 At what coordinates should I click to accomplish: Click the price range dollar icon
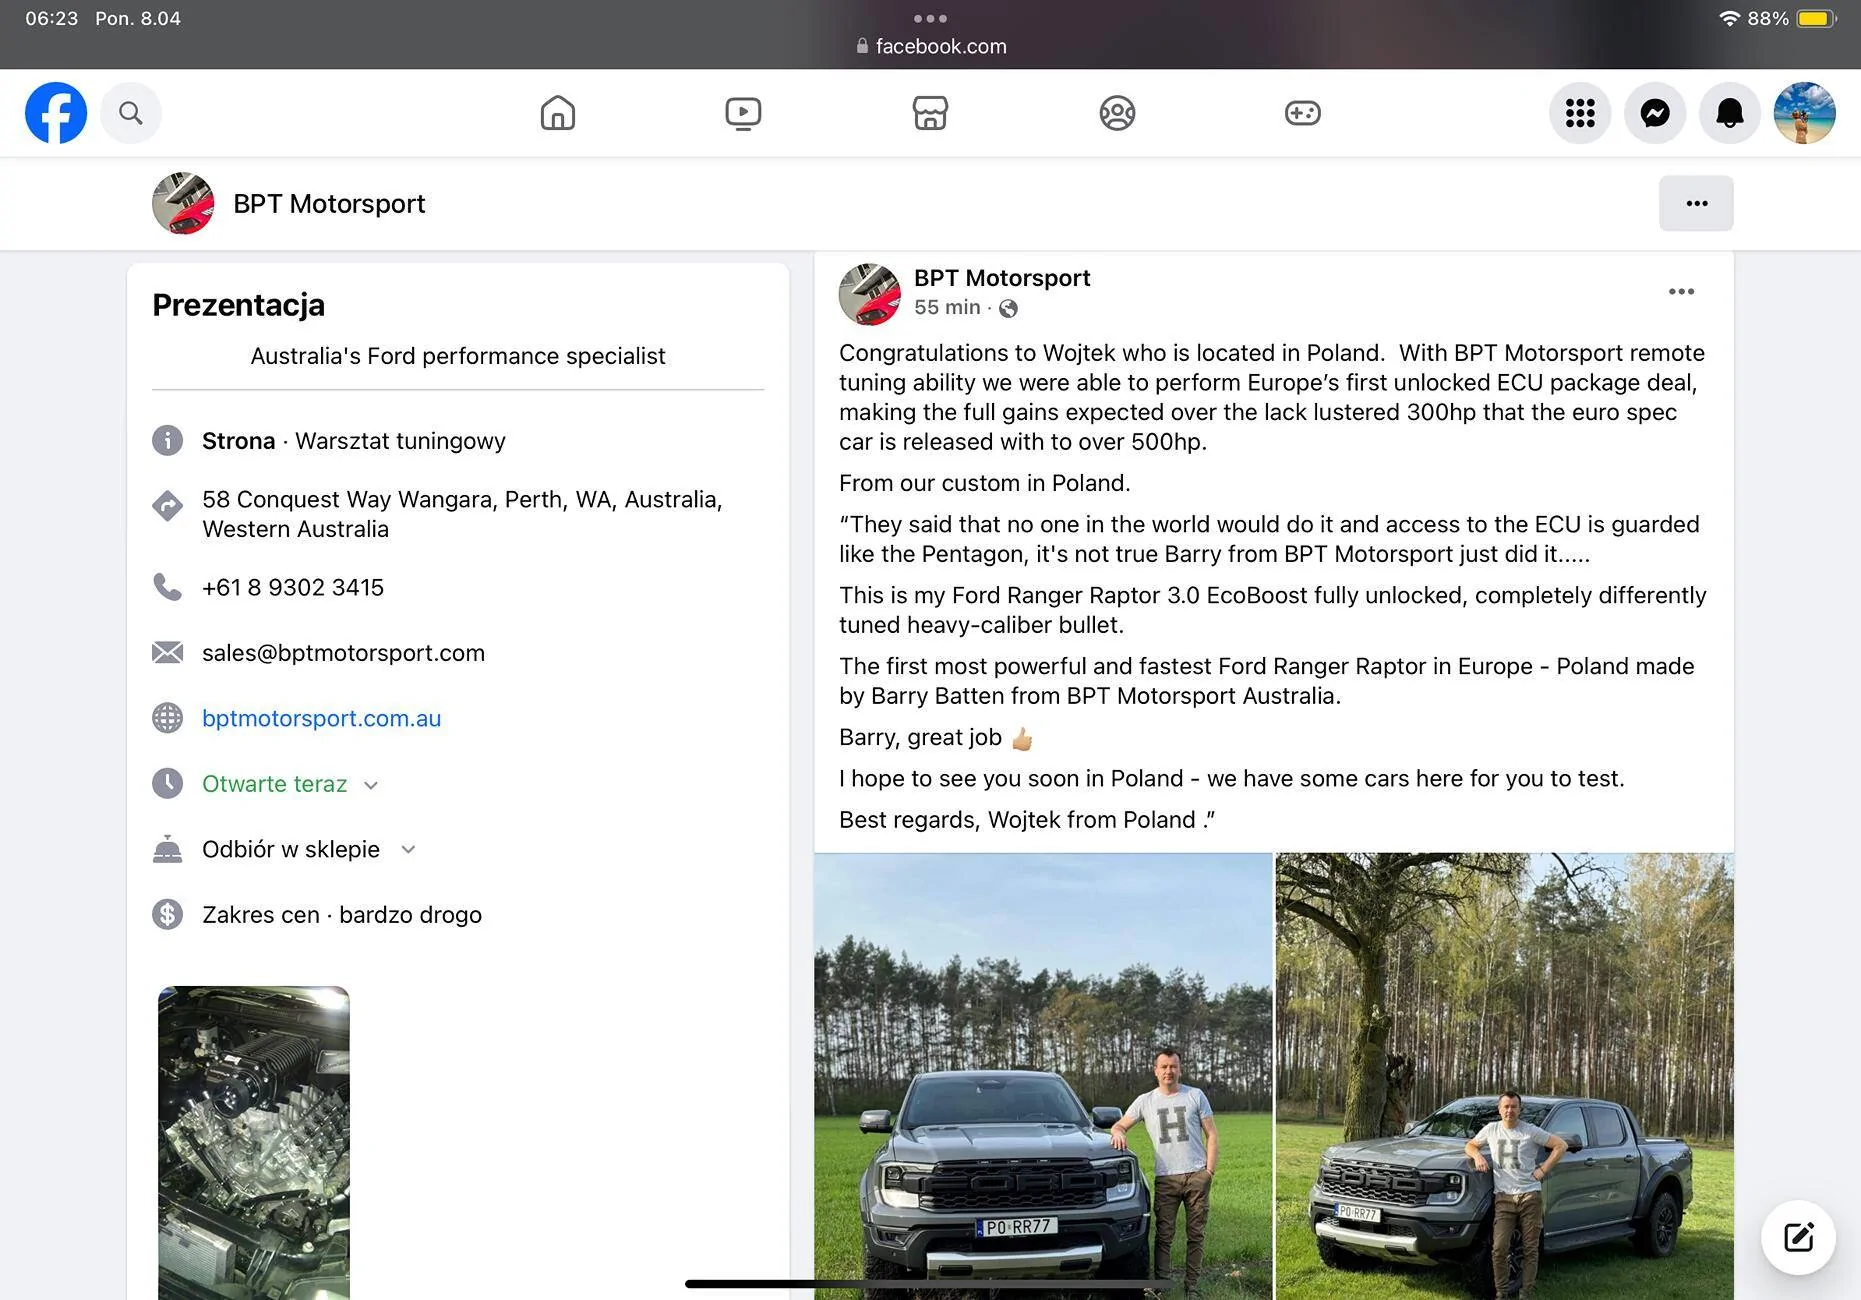coord(168,914)
